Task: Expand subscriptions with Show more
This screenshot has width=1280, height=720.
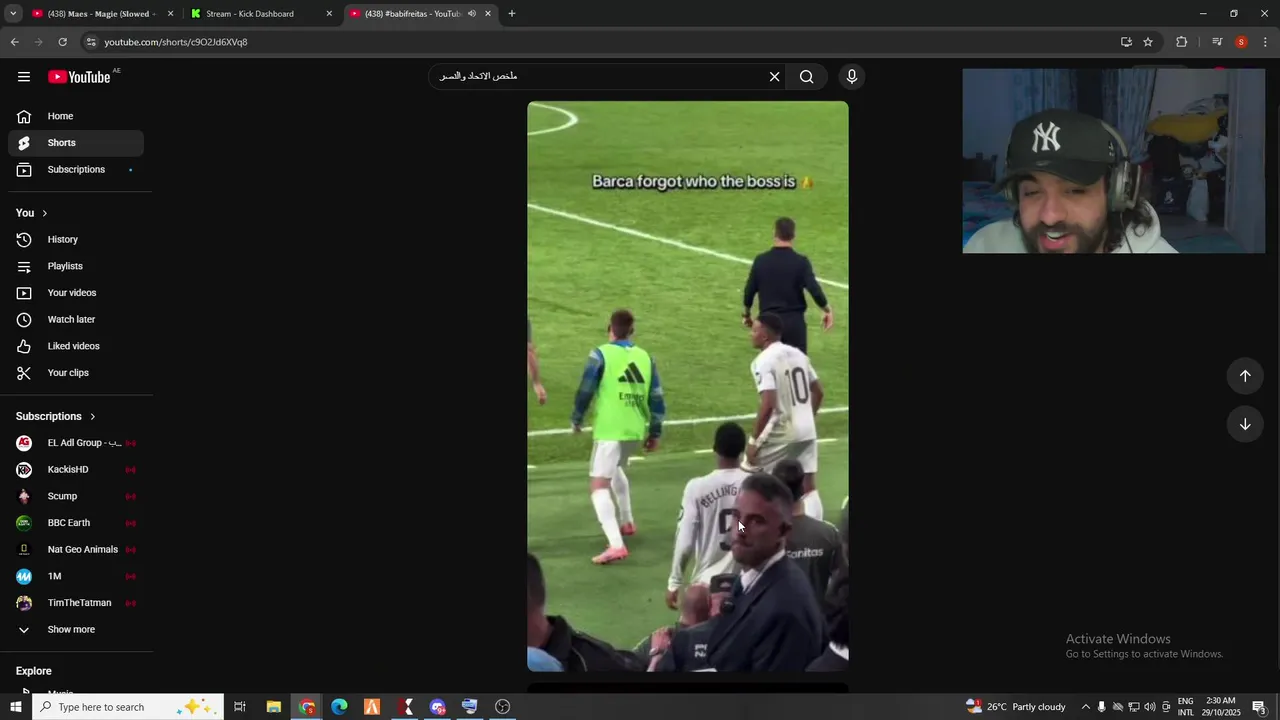Action: [76, 630]
